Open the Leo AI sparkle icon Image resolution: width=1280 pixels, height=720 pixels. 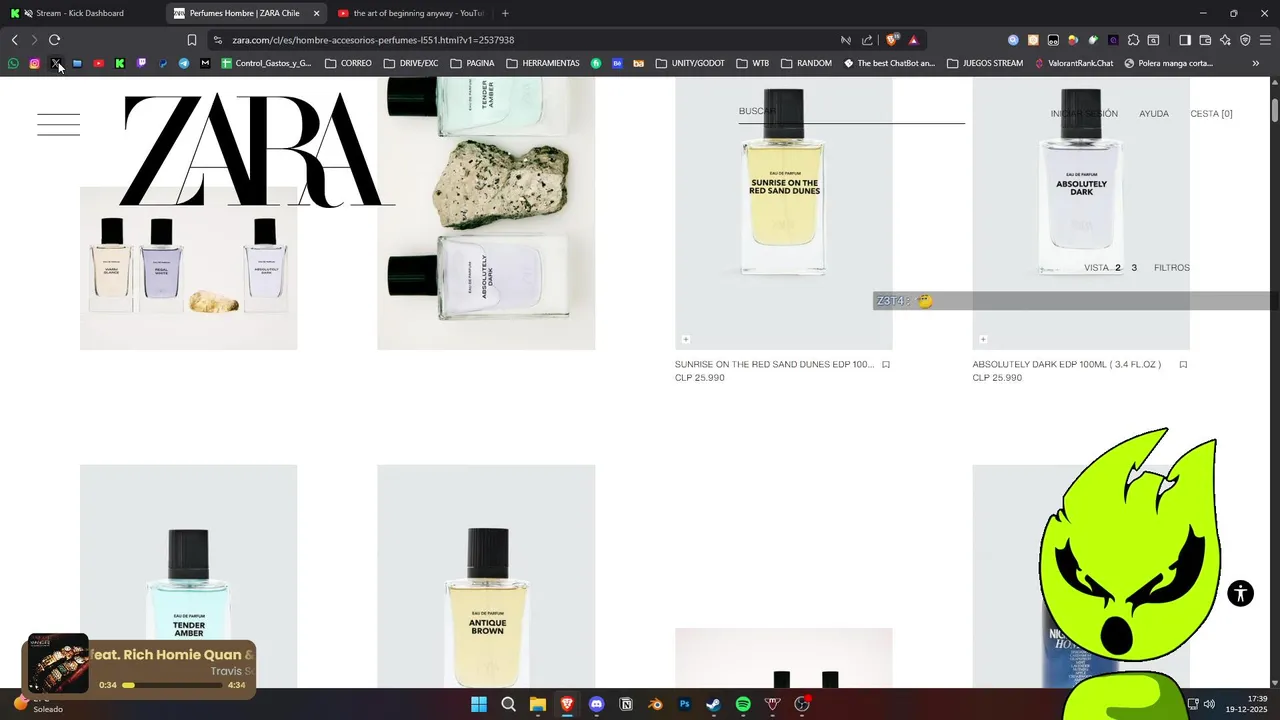tap(1225, 40)
